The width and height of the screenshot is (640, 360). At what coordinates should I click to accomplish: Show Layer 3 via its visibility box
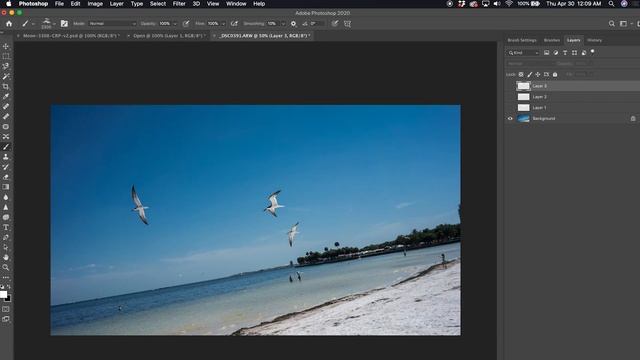510,86
